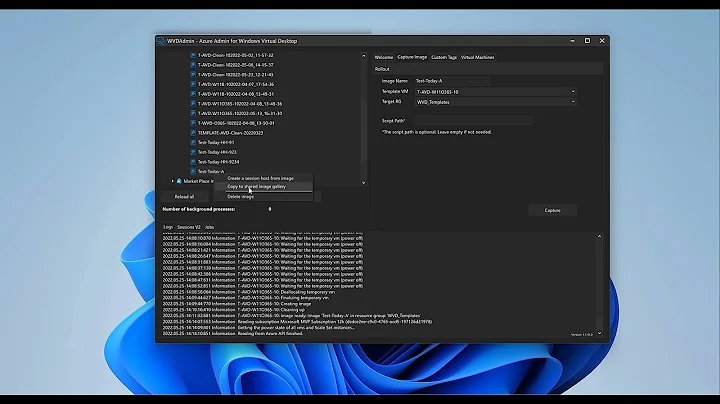The image size is (720, 404).
Task: Click the Capture button
Action: click(552, 210)
